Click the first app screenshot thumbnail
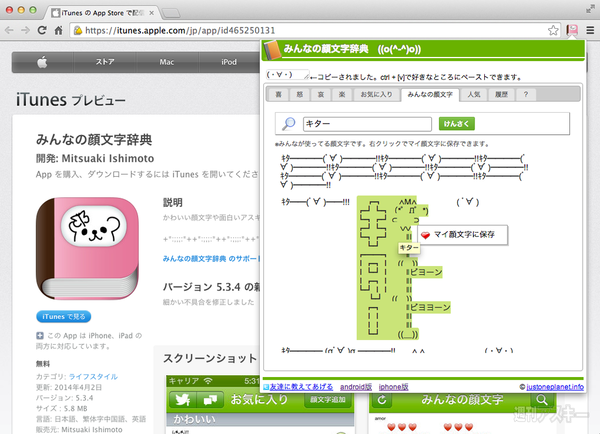 (260, 405)
